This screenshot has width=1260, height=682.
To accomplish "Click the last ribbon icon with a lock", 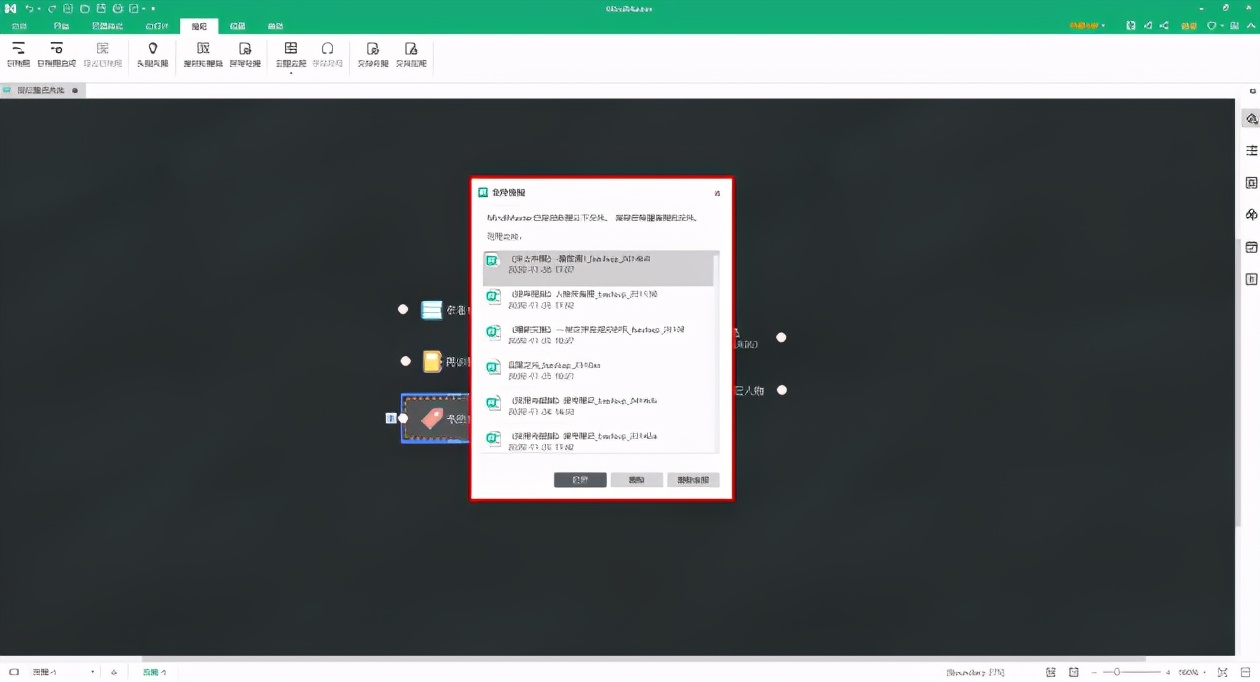I will coord(411,54).
